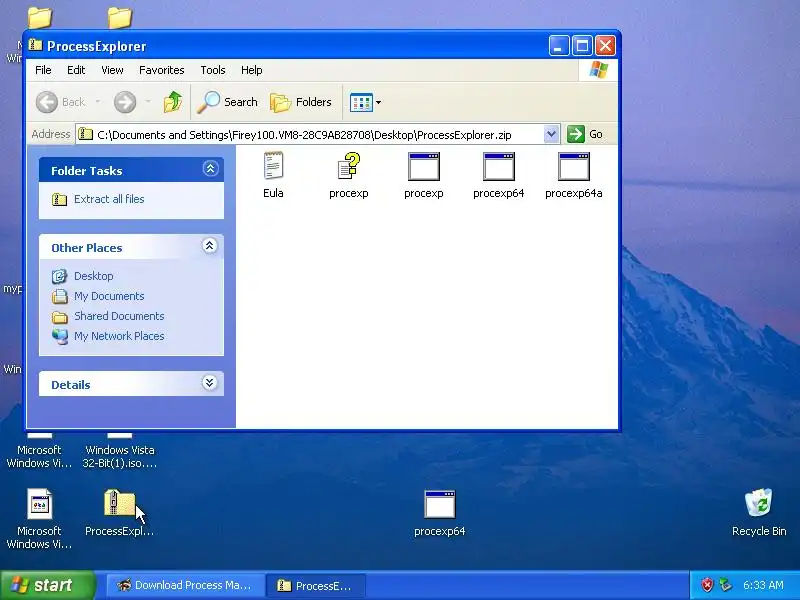
Task: Click the Forward arrow button
Action: coord(125,102)
